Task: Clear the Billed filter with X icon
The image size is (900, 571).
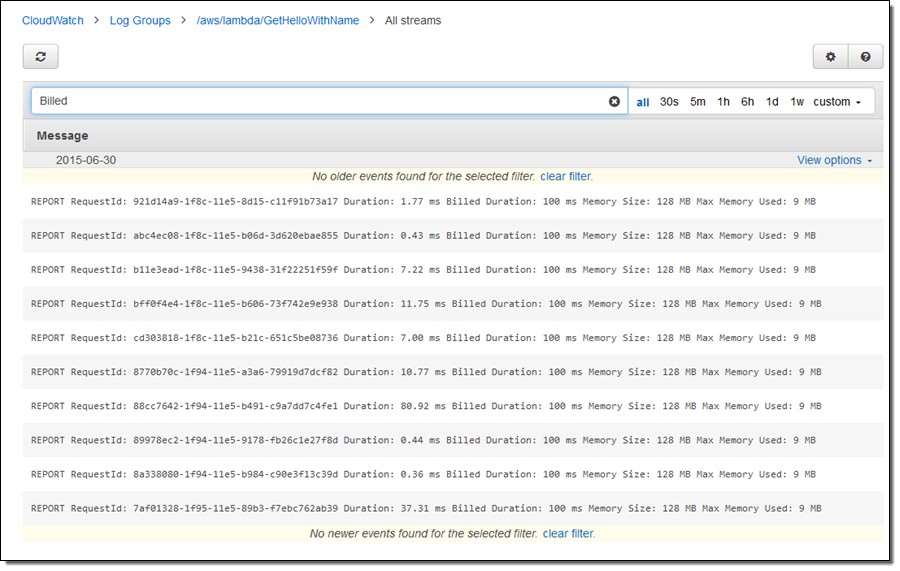Action: pos(615,101)
